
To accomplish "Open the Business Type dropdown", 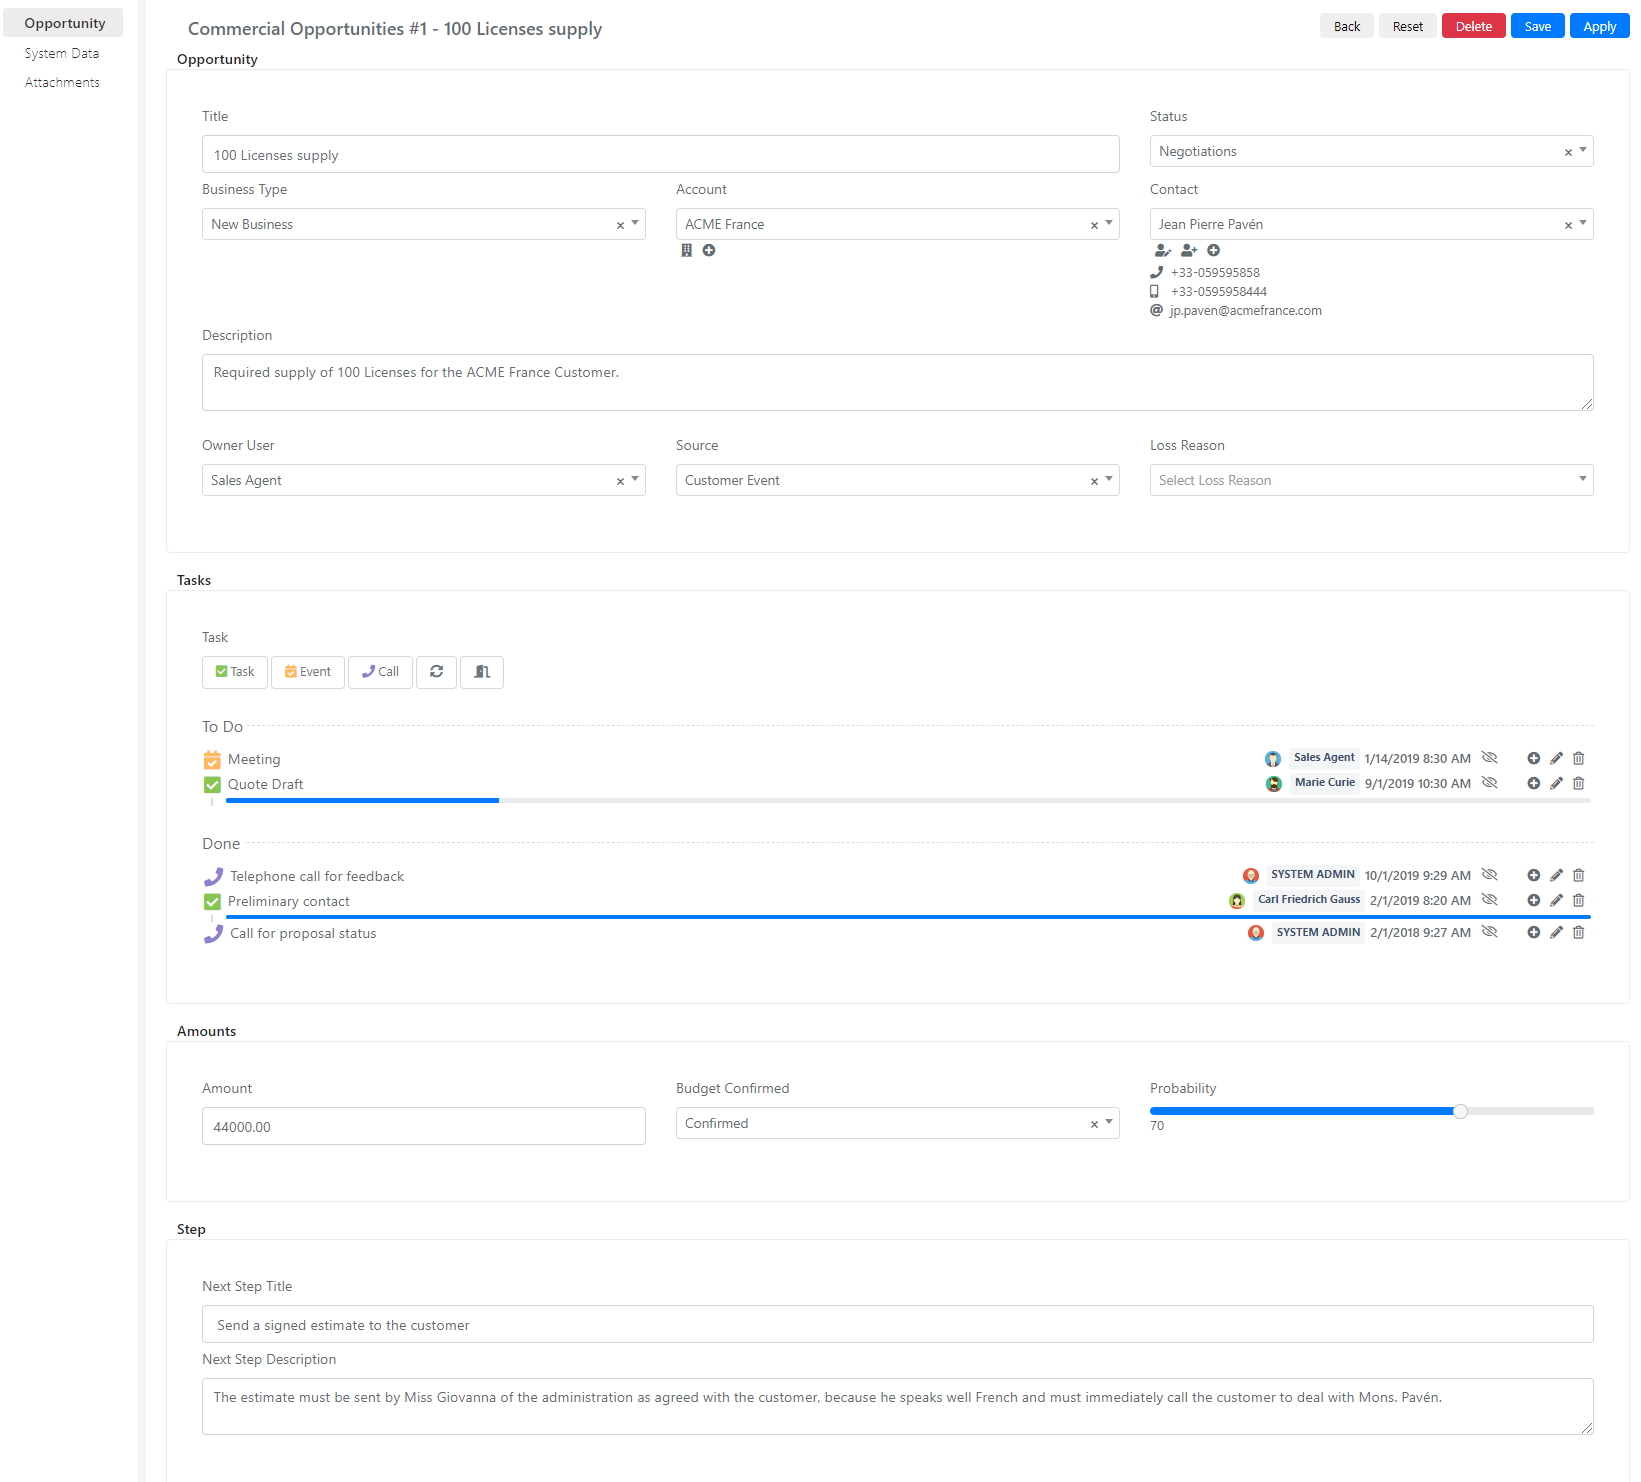I will pyautogui.click(x=424, y=224).
